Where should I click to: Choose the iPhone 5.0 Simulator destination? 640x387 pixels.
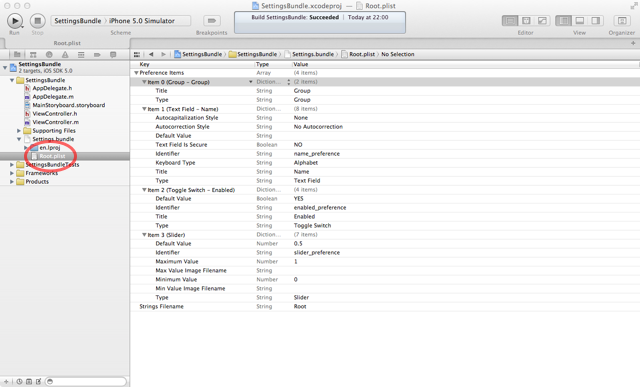point(142,20)
